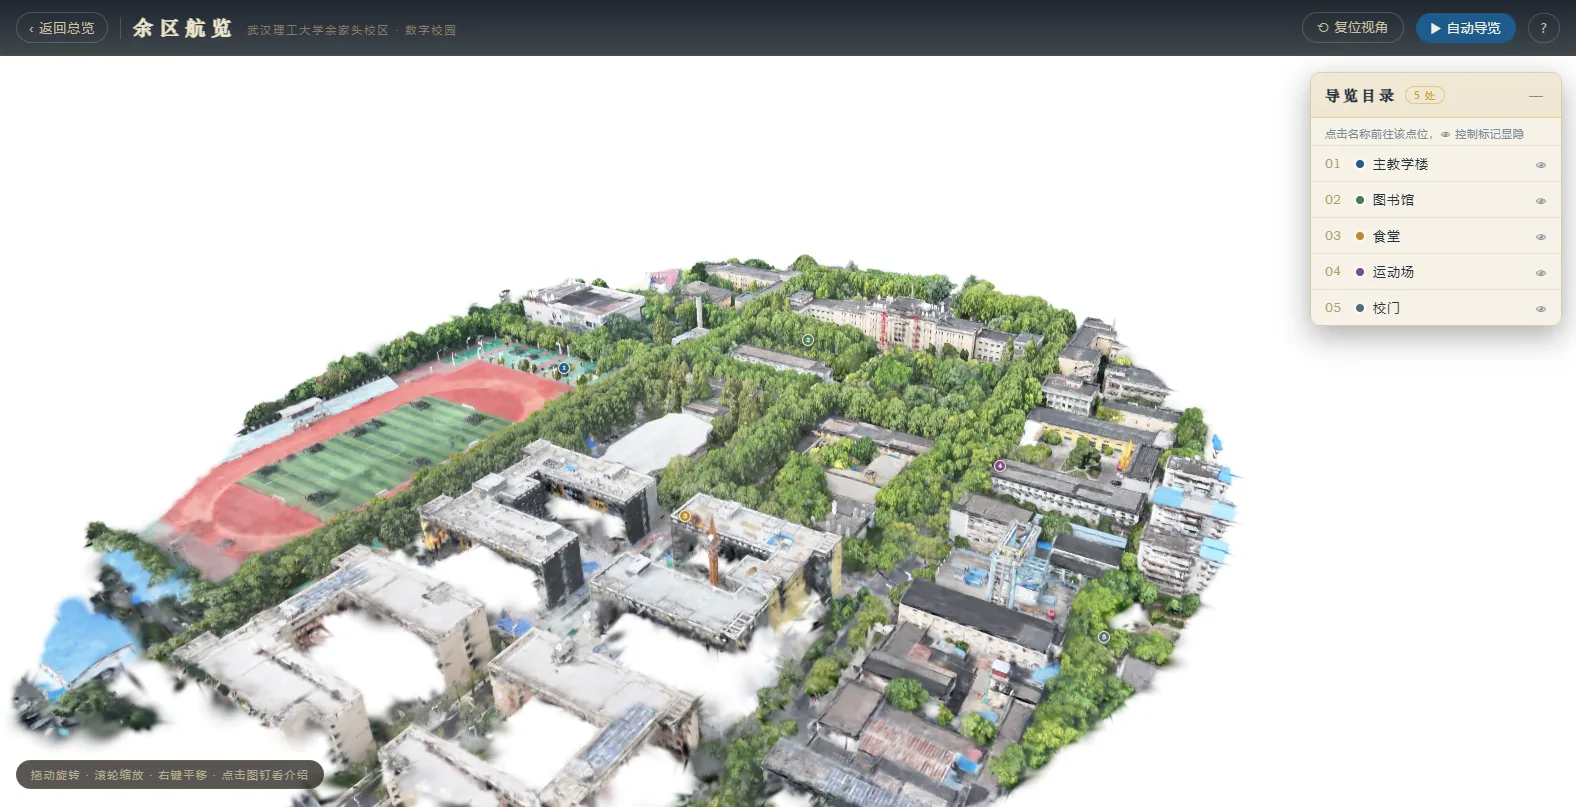Image resolution: width=1576 pixels, height=807 pixels.
Task: Start 自动导览 auto tour
Action: pyautogui.click(x=1465, y=28)
